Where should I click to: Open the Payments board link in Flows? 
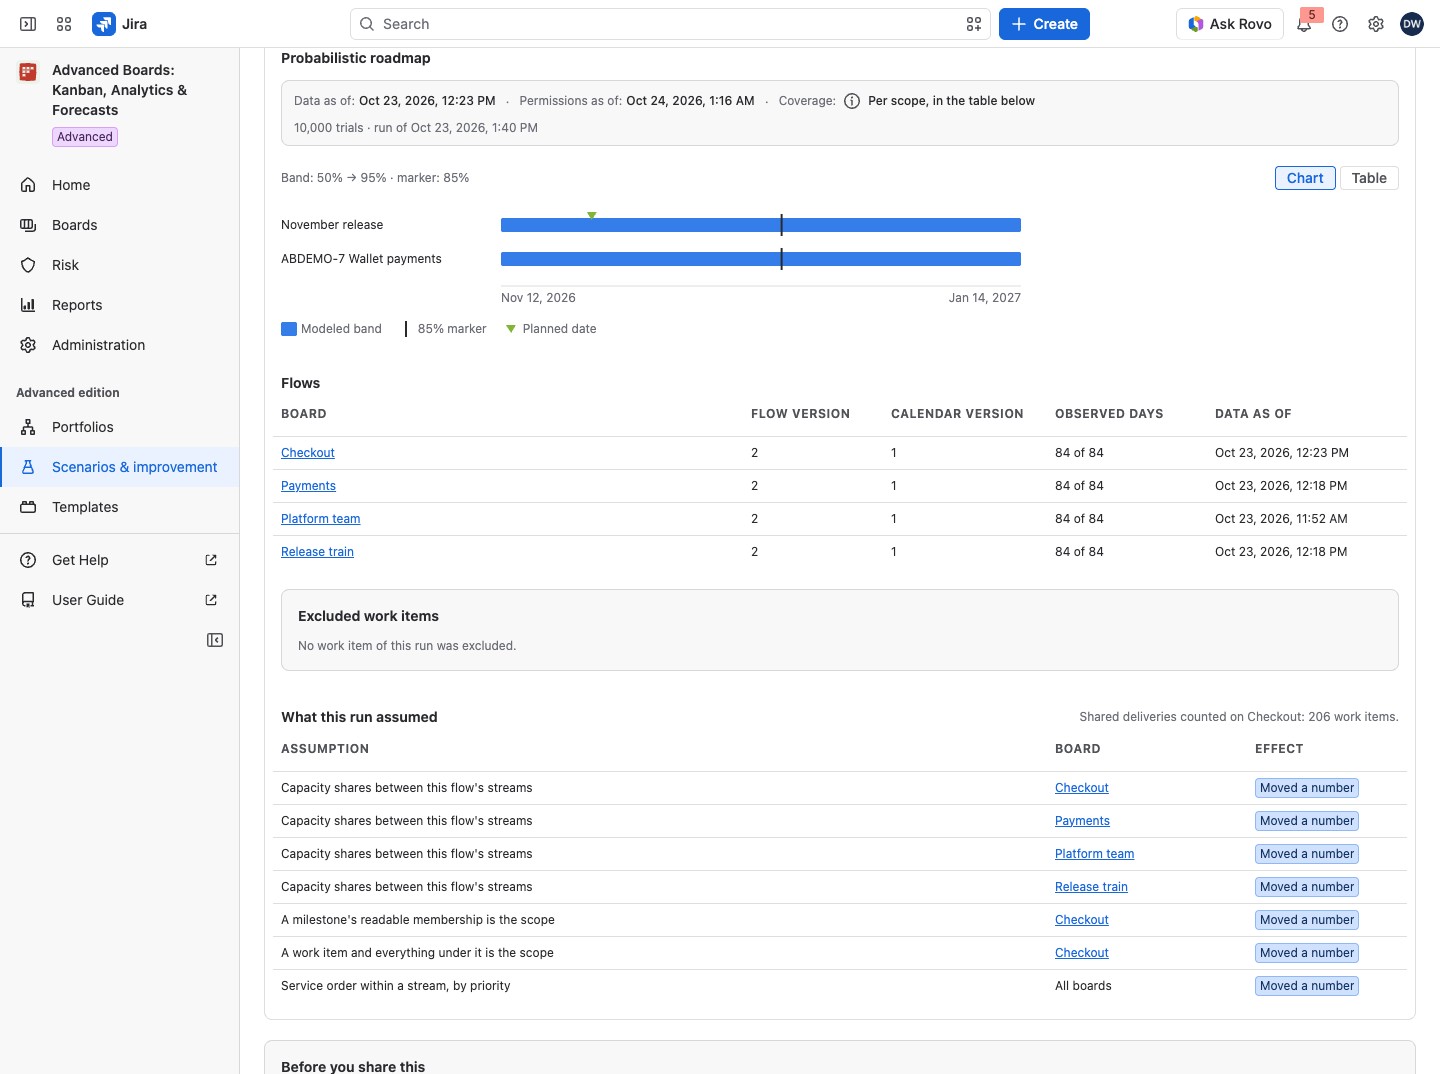308,486
